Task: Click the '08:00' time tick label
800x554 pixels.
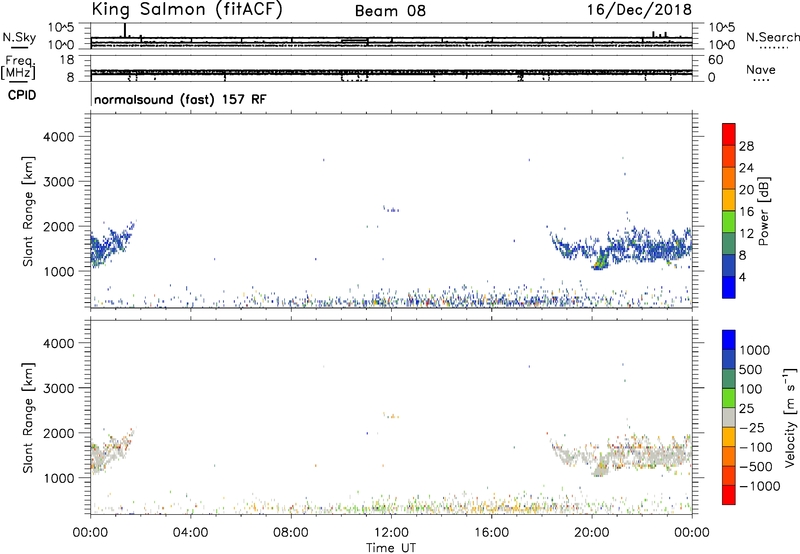Action: coord(291,533)
